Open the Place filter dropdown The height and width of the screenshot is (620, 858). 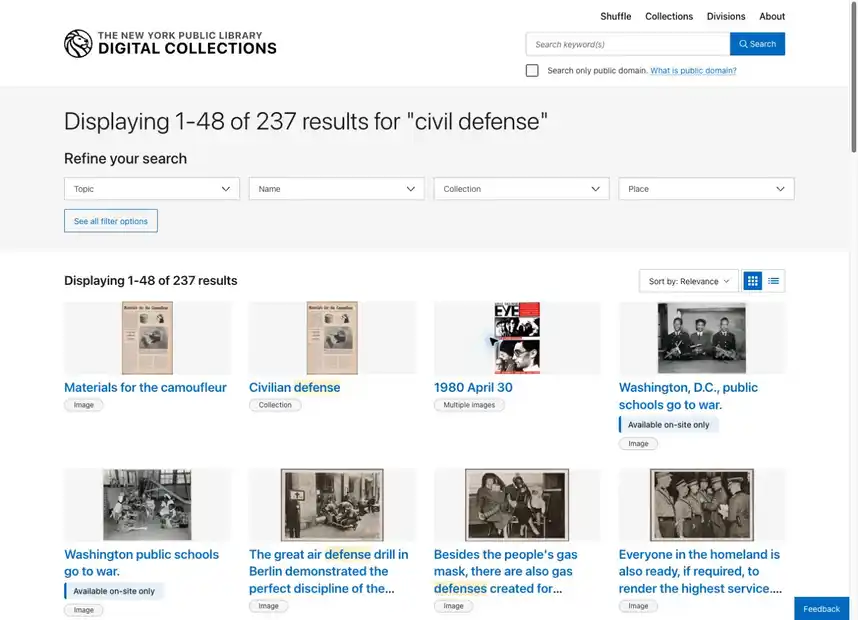pyautogui.click(x=706, y=189)
